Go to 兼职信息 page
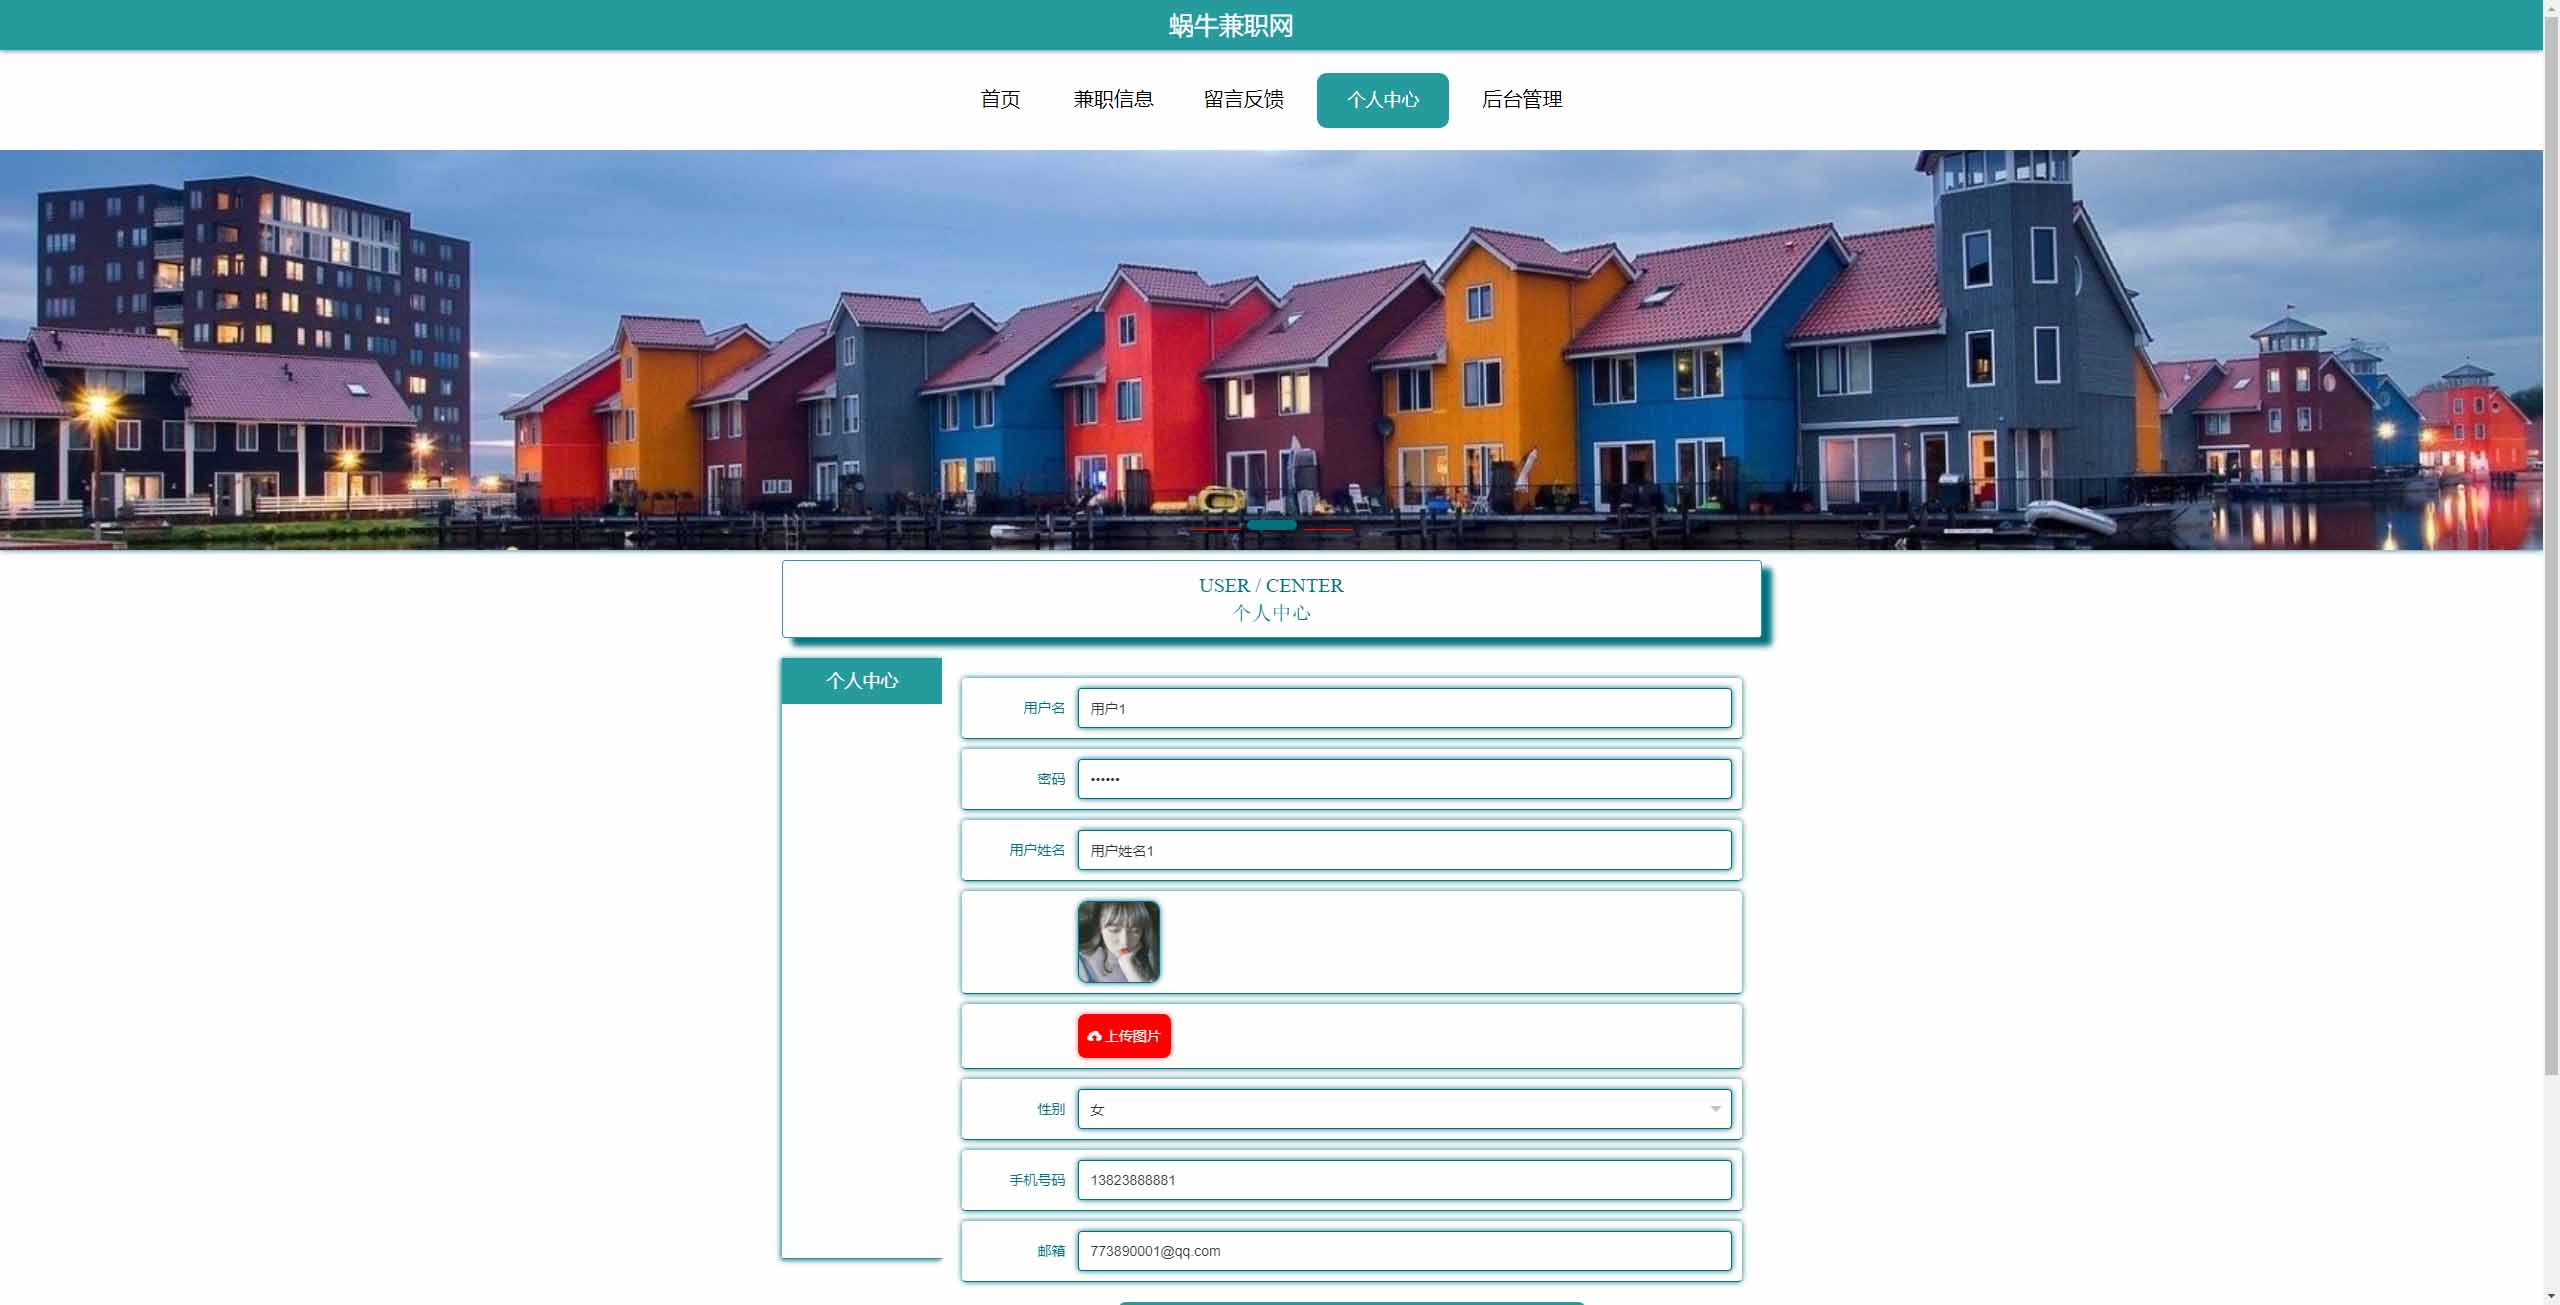 [1113, 99]
